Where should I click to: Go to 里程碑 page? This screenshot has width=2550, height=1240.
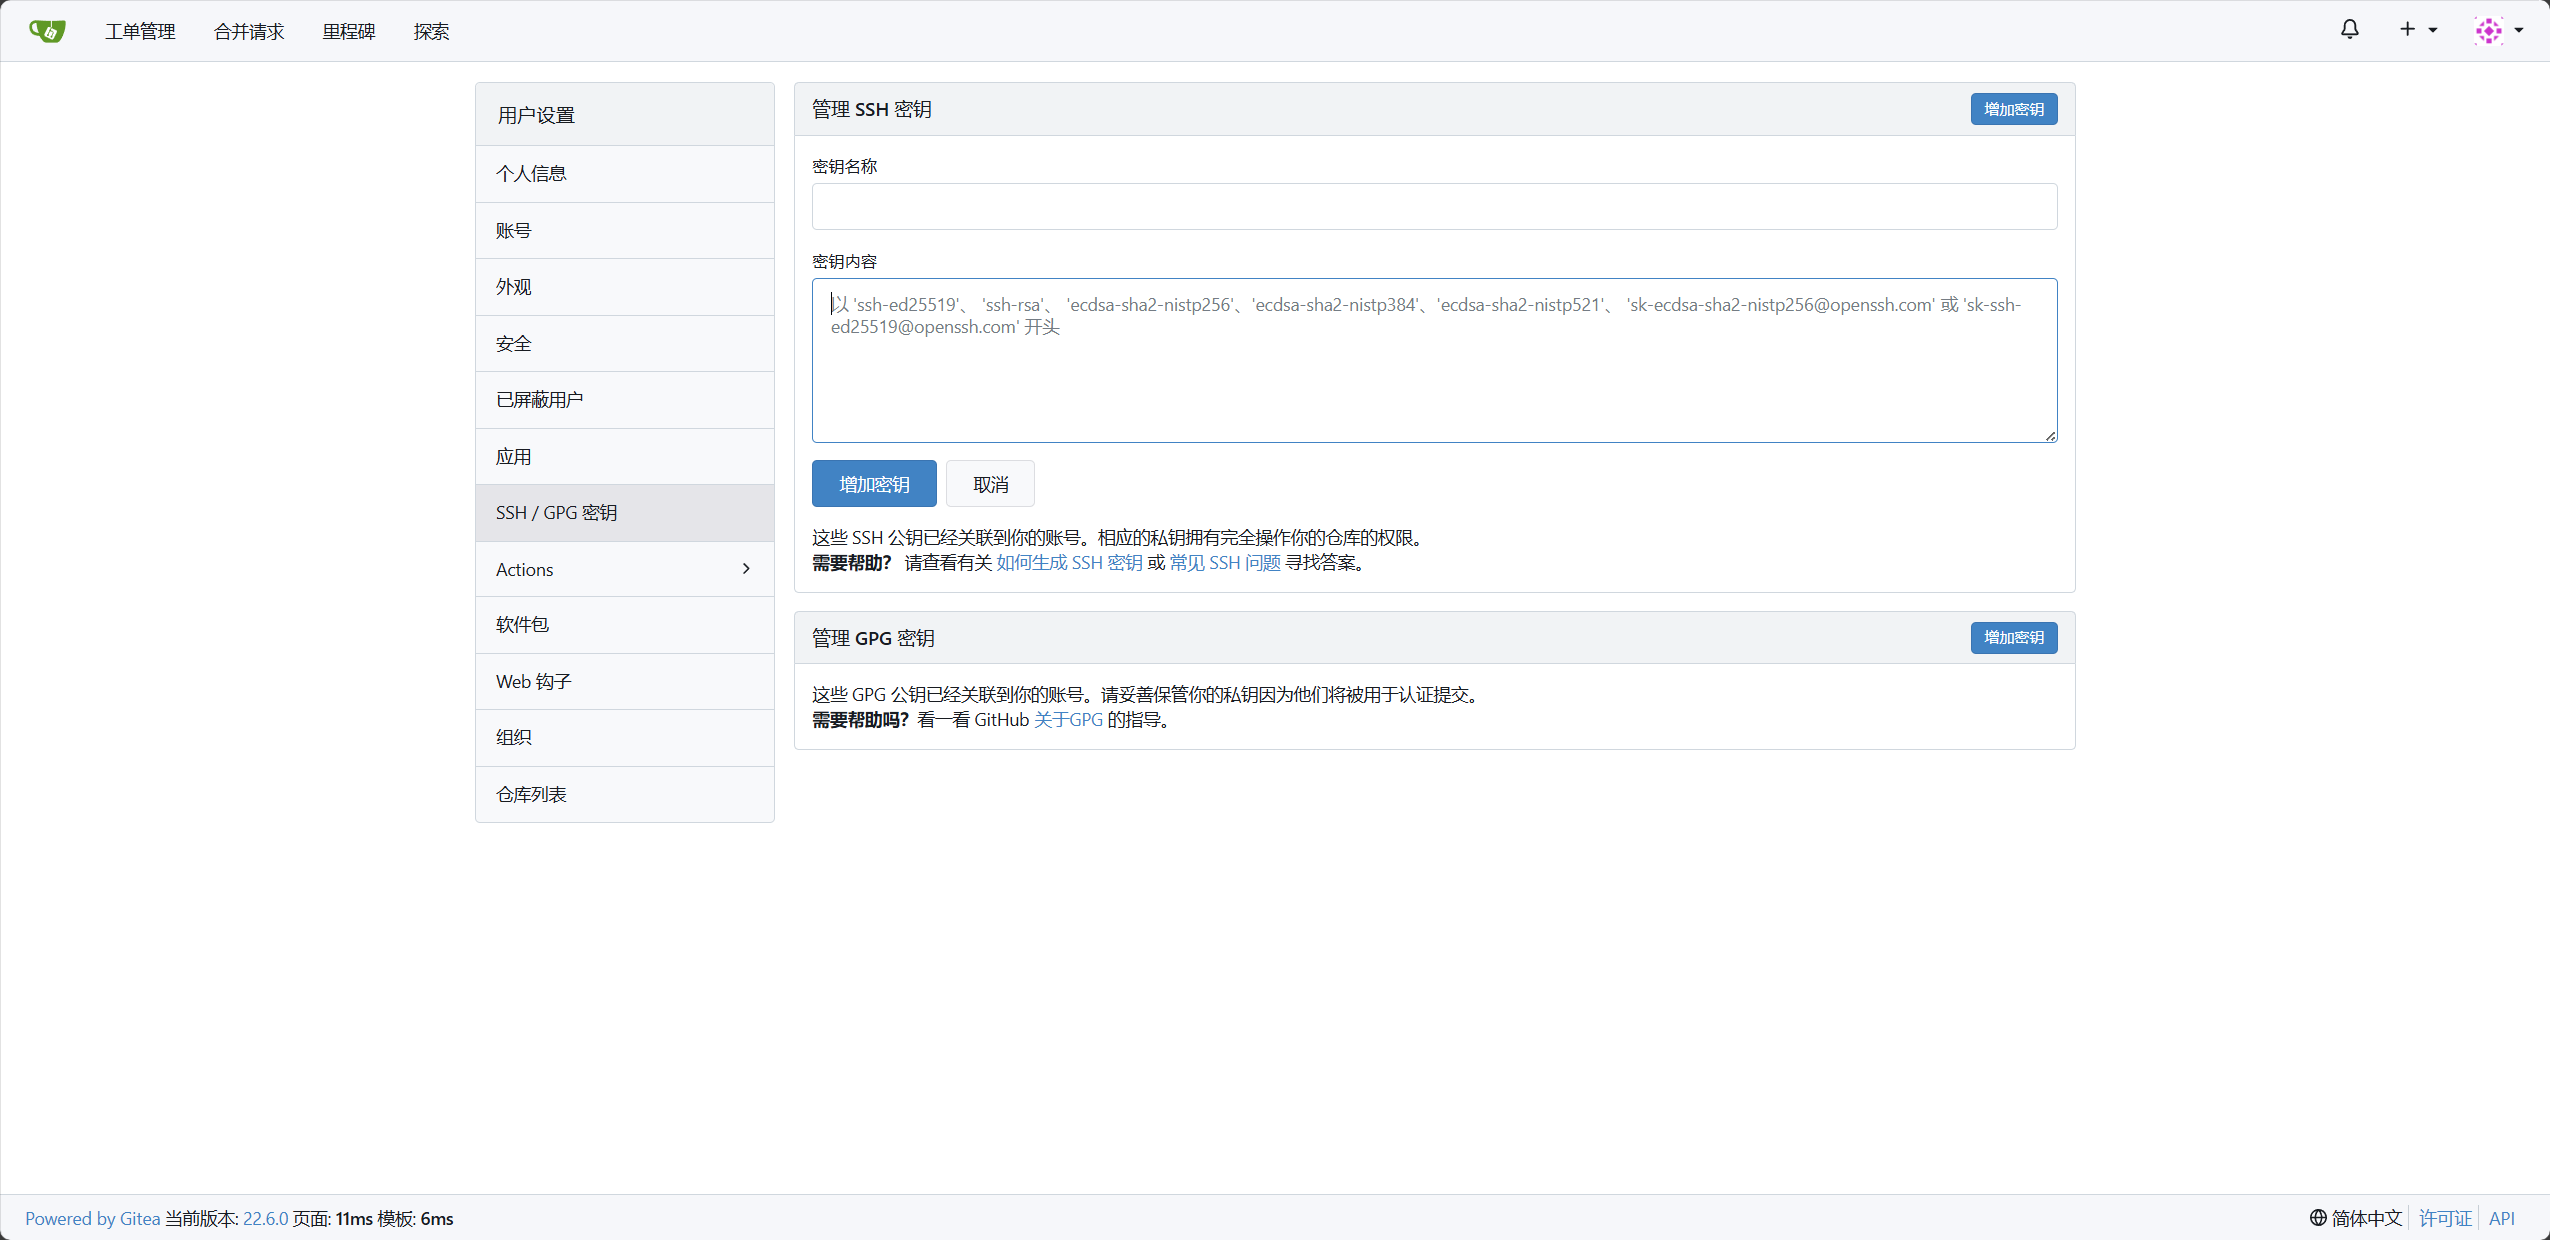[x=348, y=32]
